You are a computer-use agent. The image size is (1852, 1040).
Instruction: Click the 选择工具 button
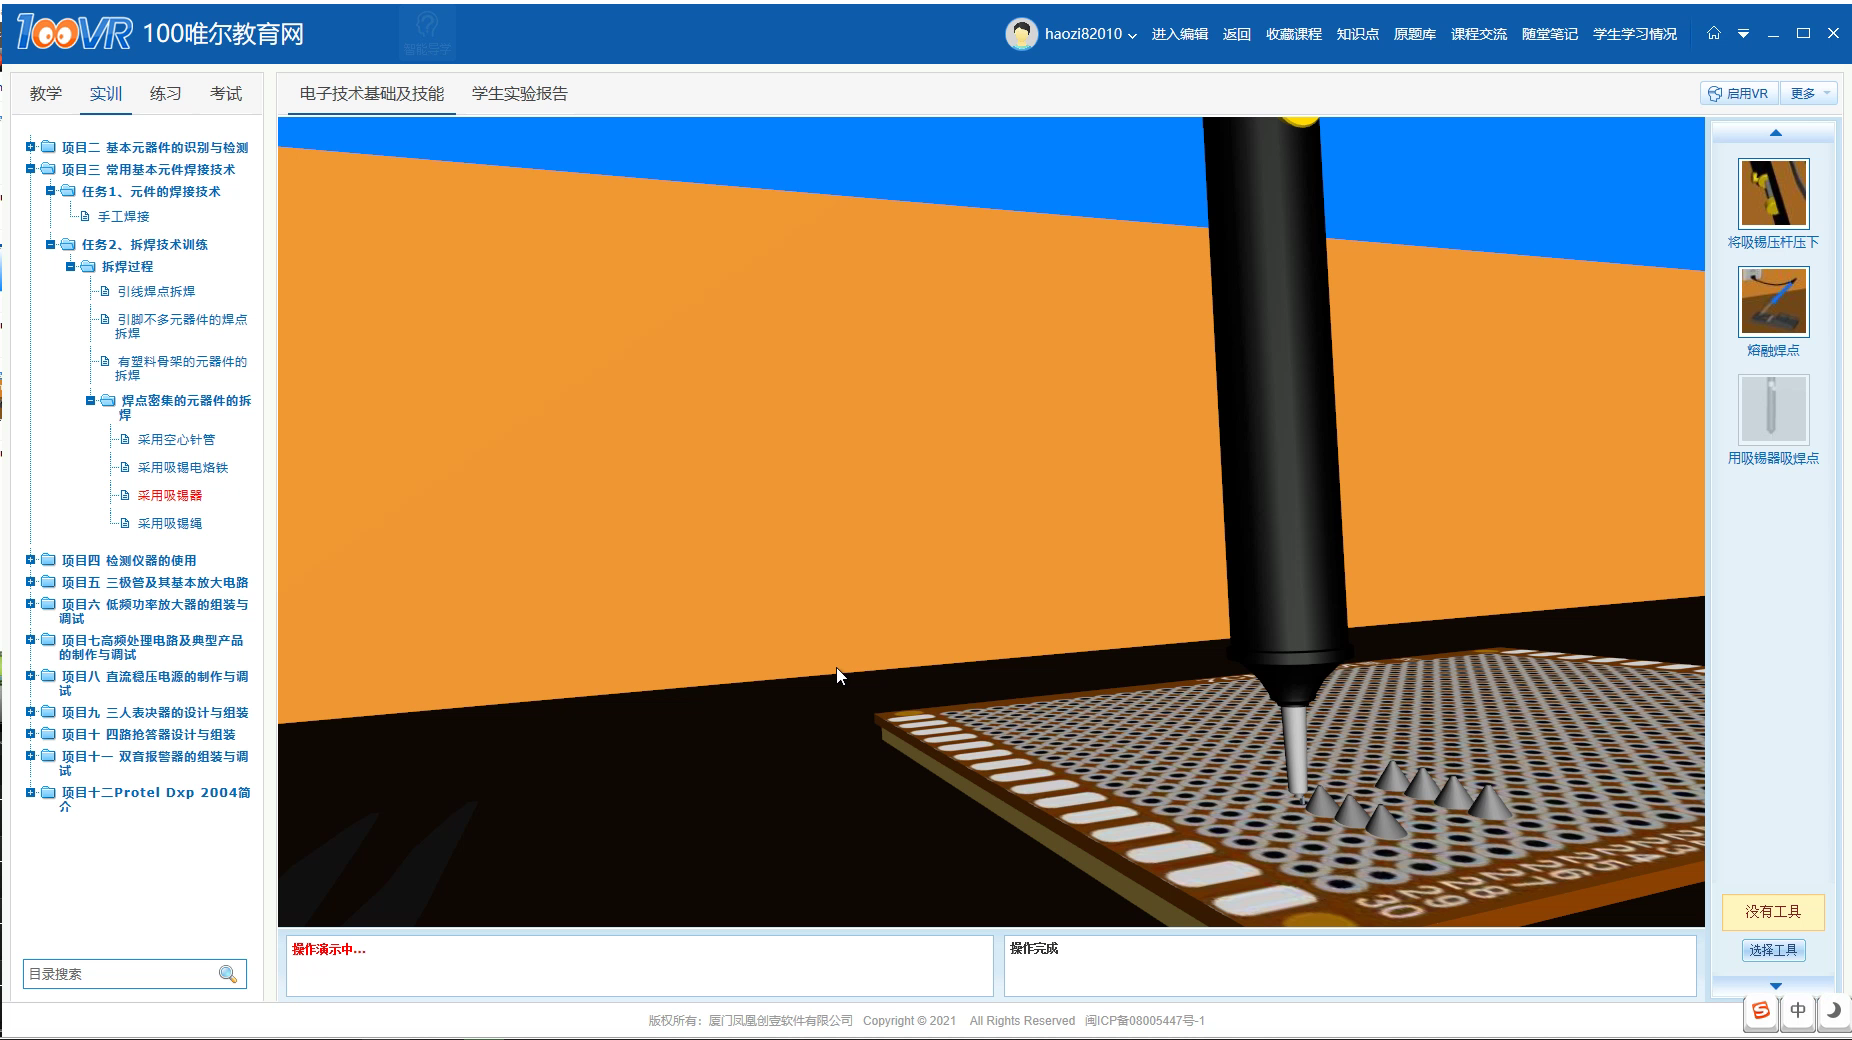(x=1773, y=950)
